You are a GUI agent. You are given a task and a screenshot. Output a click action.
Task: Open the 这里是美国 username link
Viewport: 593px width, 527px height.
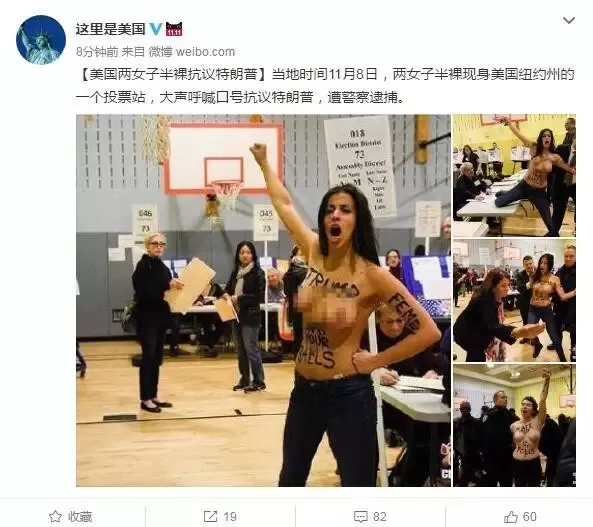[x=110, y=29]
